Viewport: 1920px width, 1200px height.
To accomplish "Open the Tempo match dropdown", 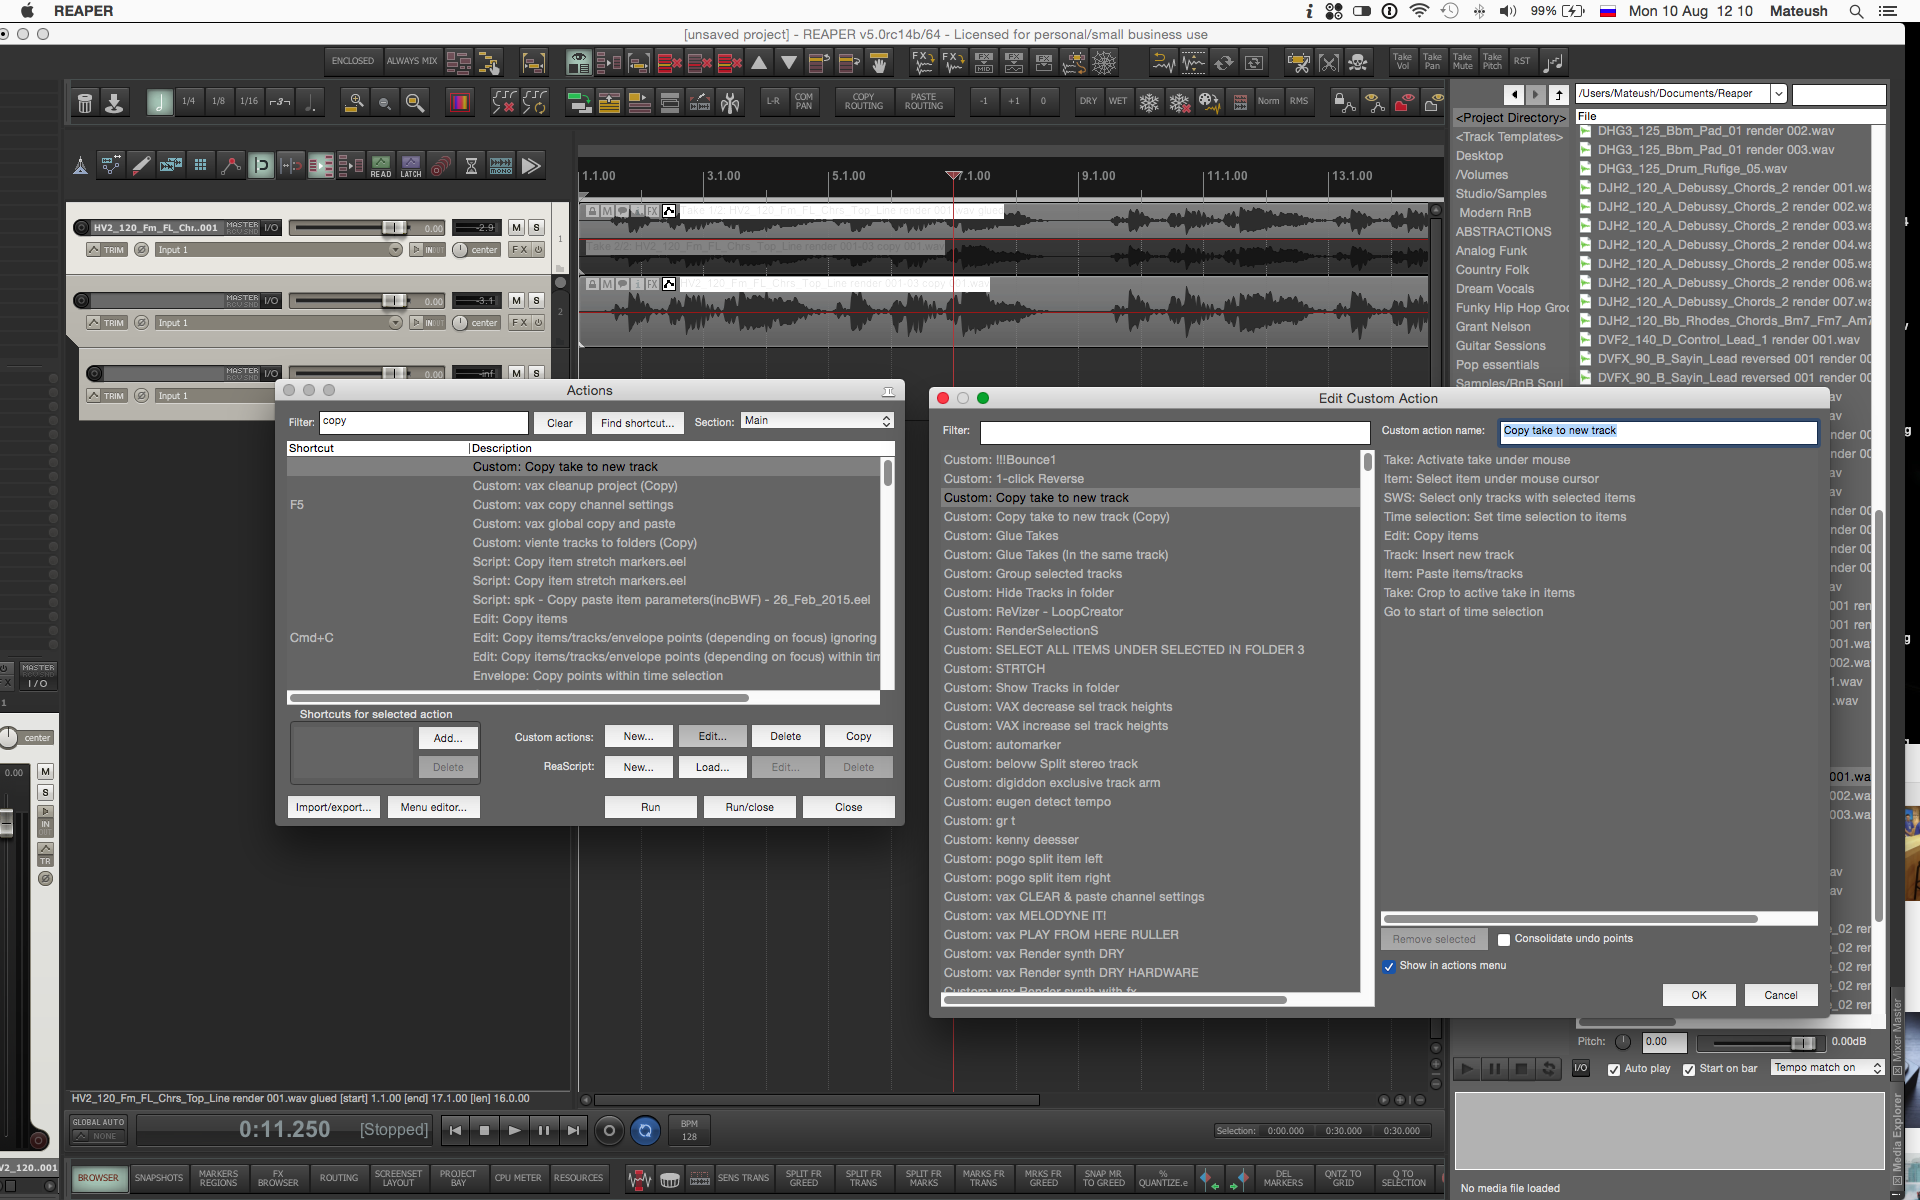I will pos(1829,1068).
